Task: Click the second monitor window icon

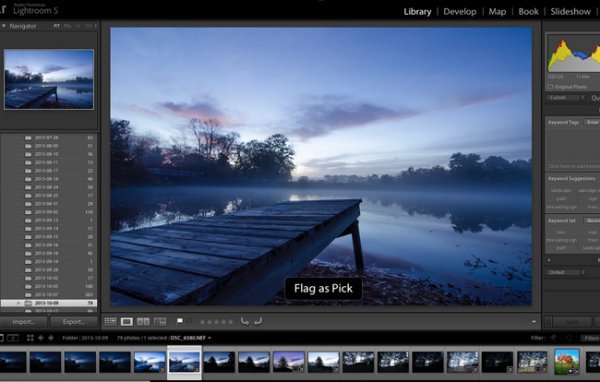Action: click(x=13, y=338)
